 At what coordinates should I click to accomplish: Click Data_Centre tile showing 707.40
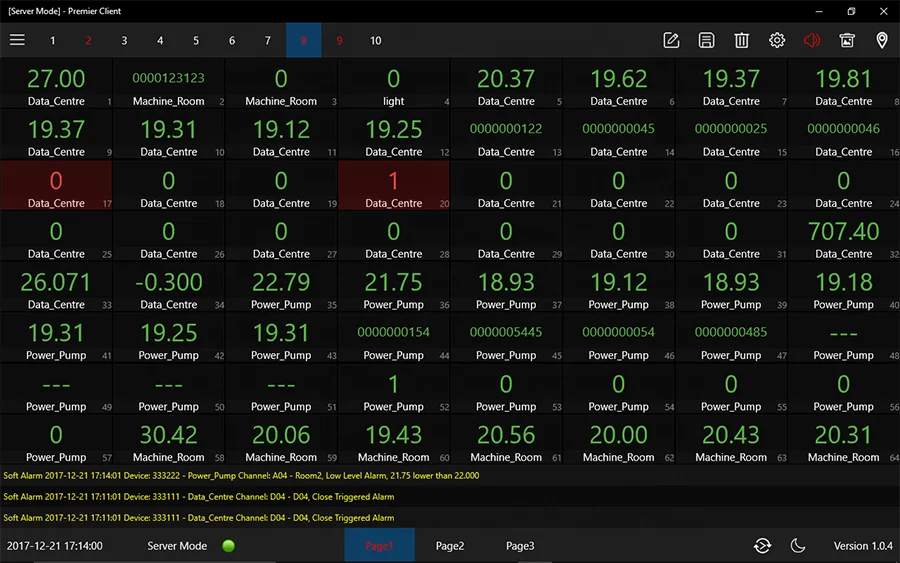[x=843, y=237]
